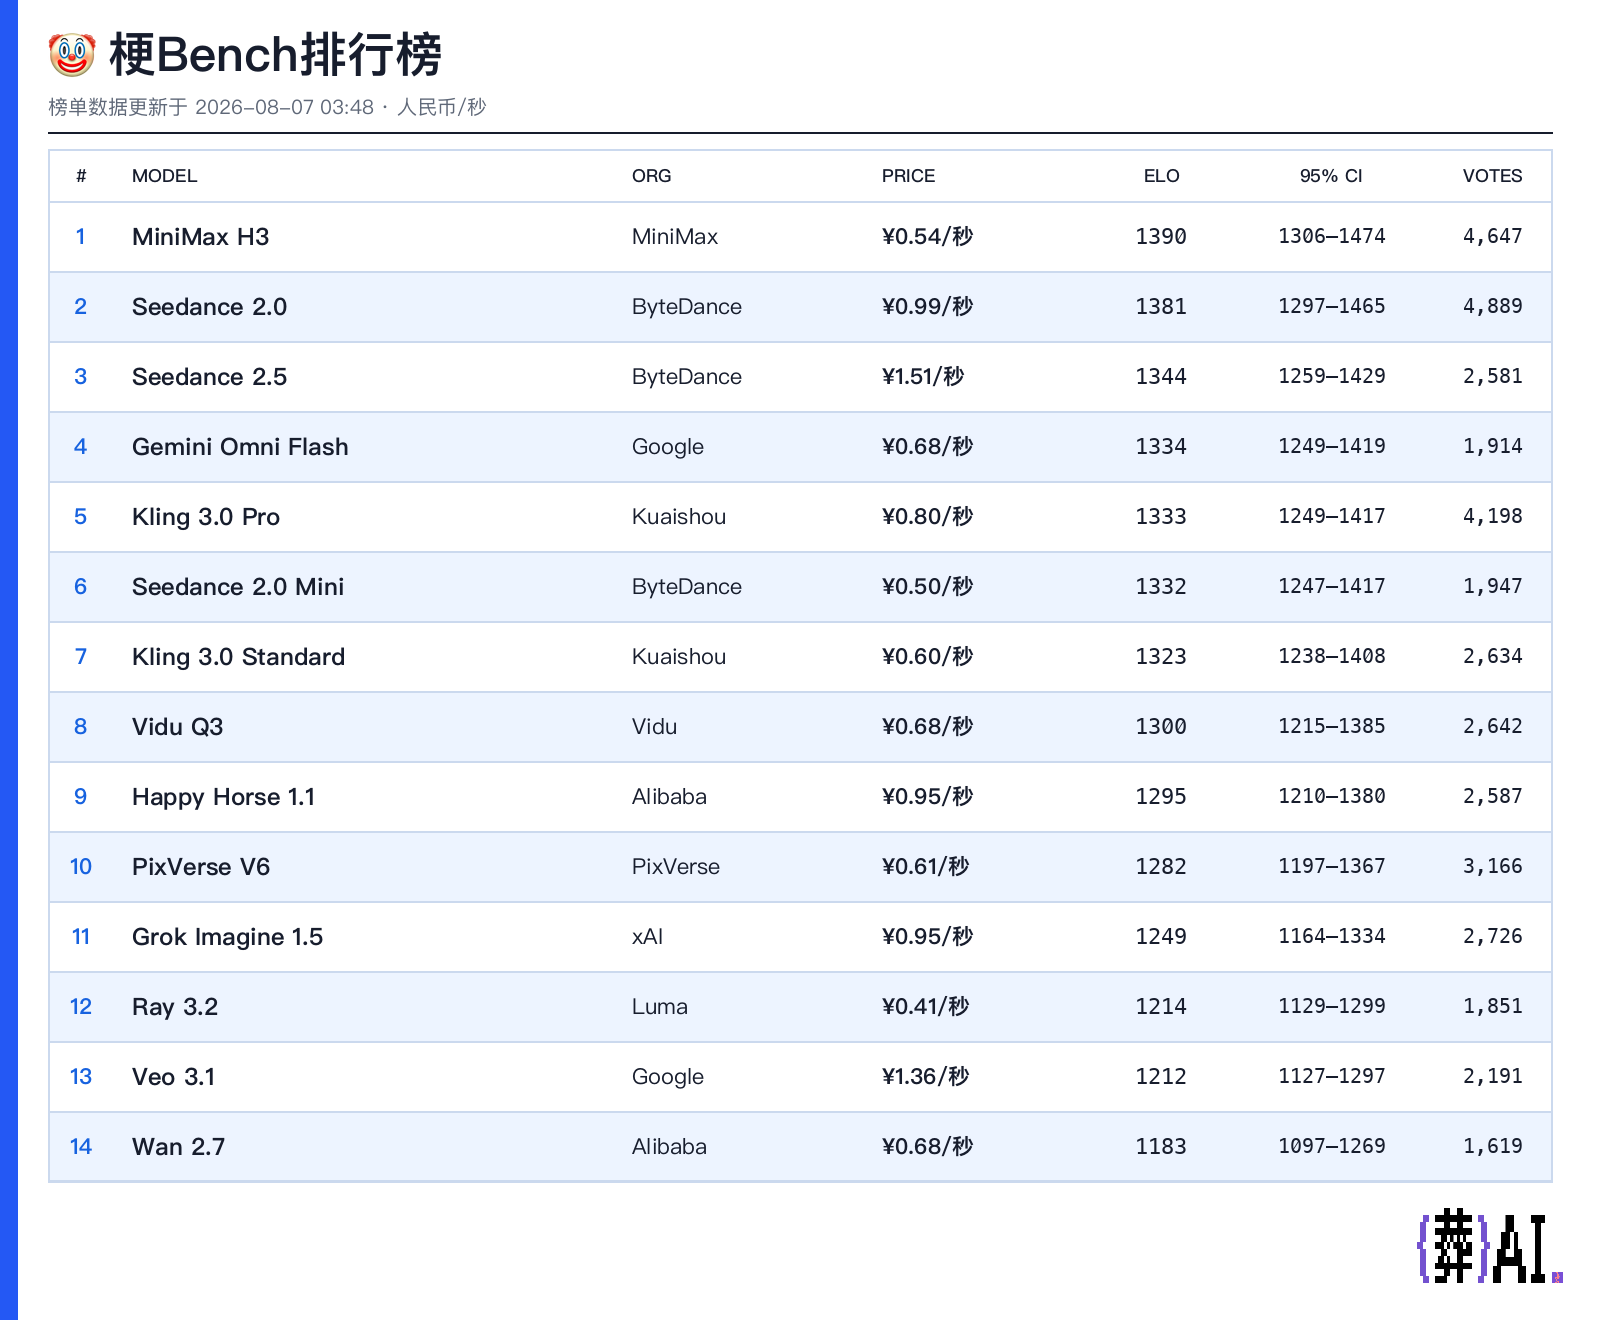Select the PixVerse V6 model name
The width and height of the screenshot is (1600, 1320).
[x=201, y=867]
